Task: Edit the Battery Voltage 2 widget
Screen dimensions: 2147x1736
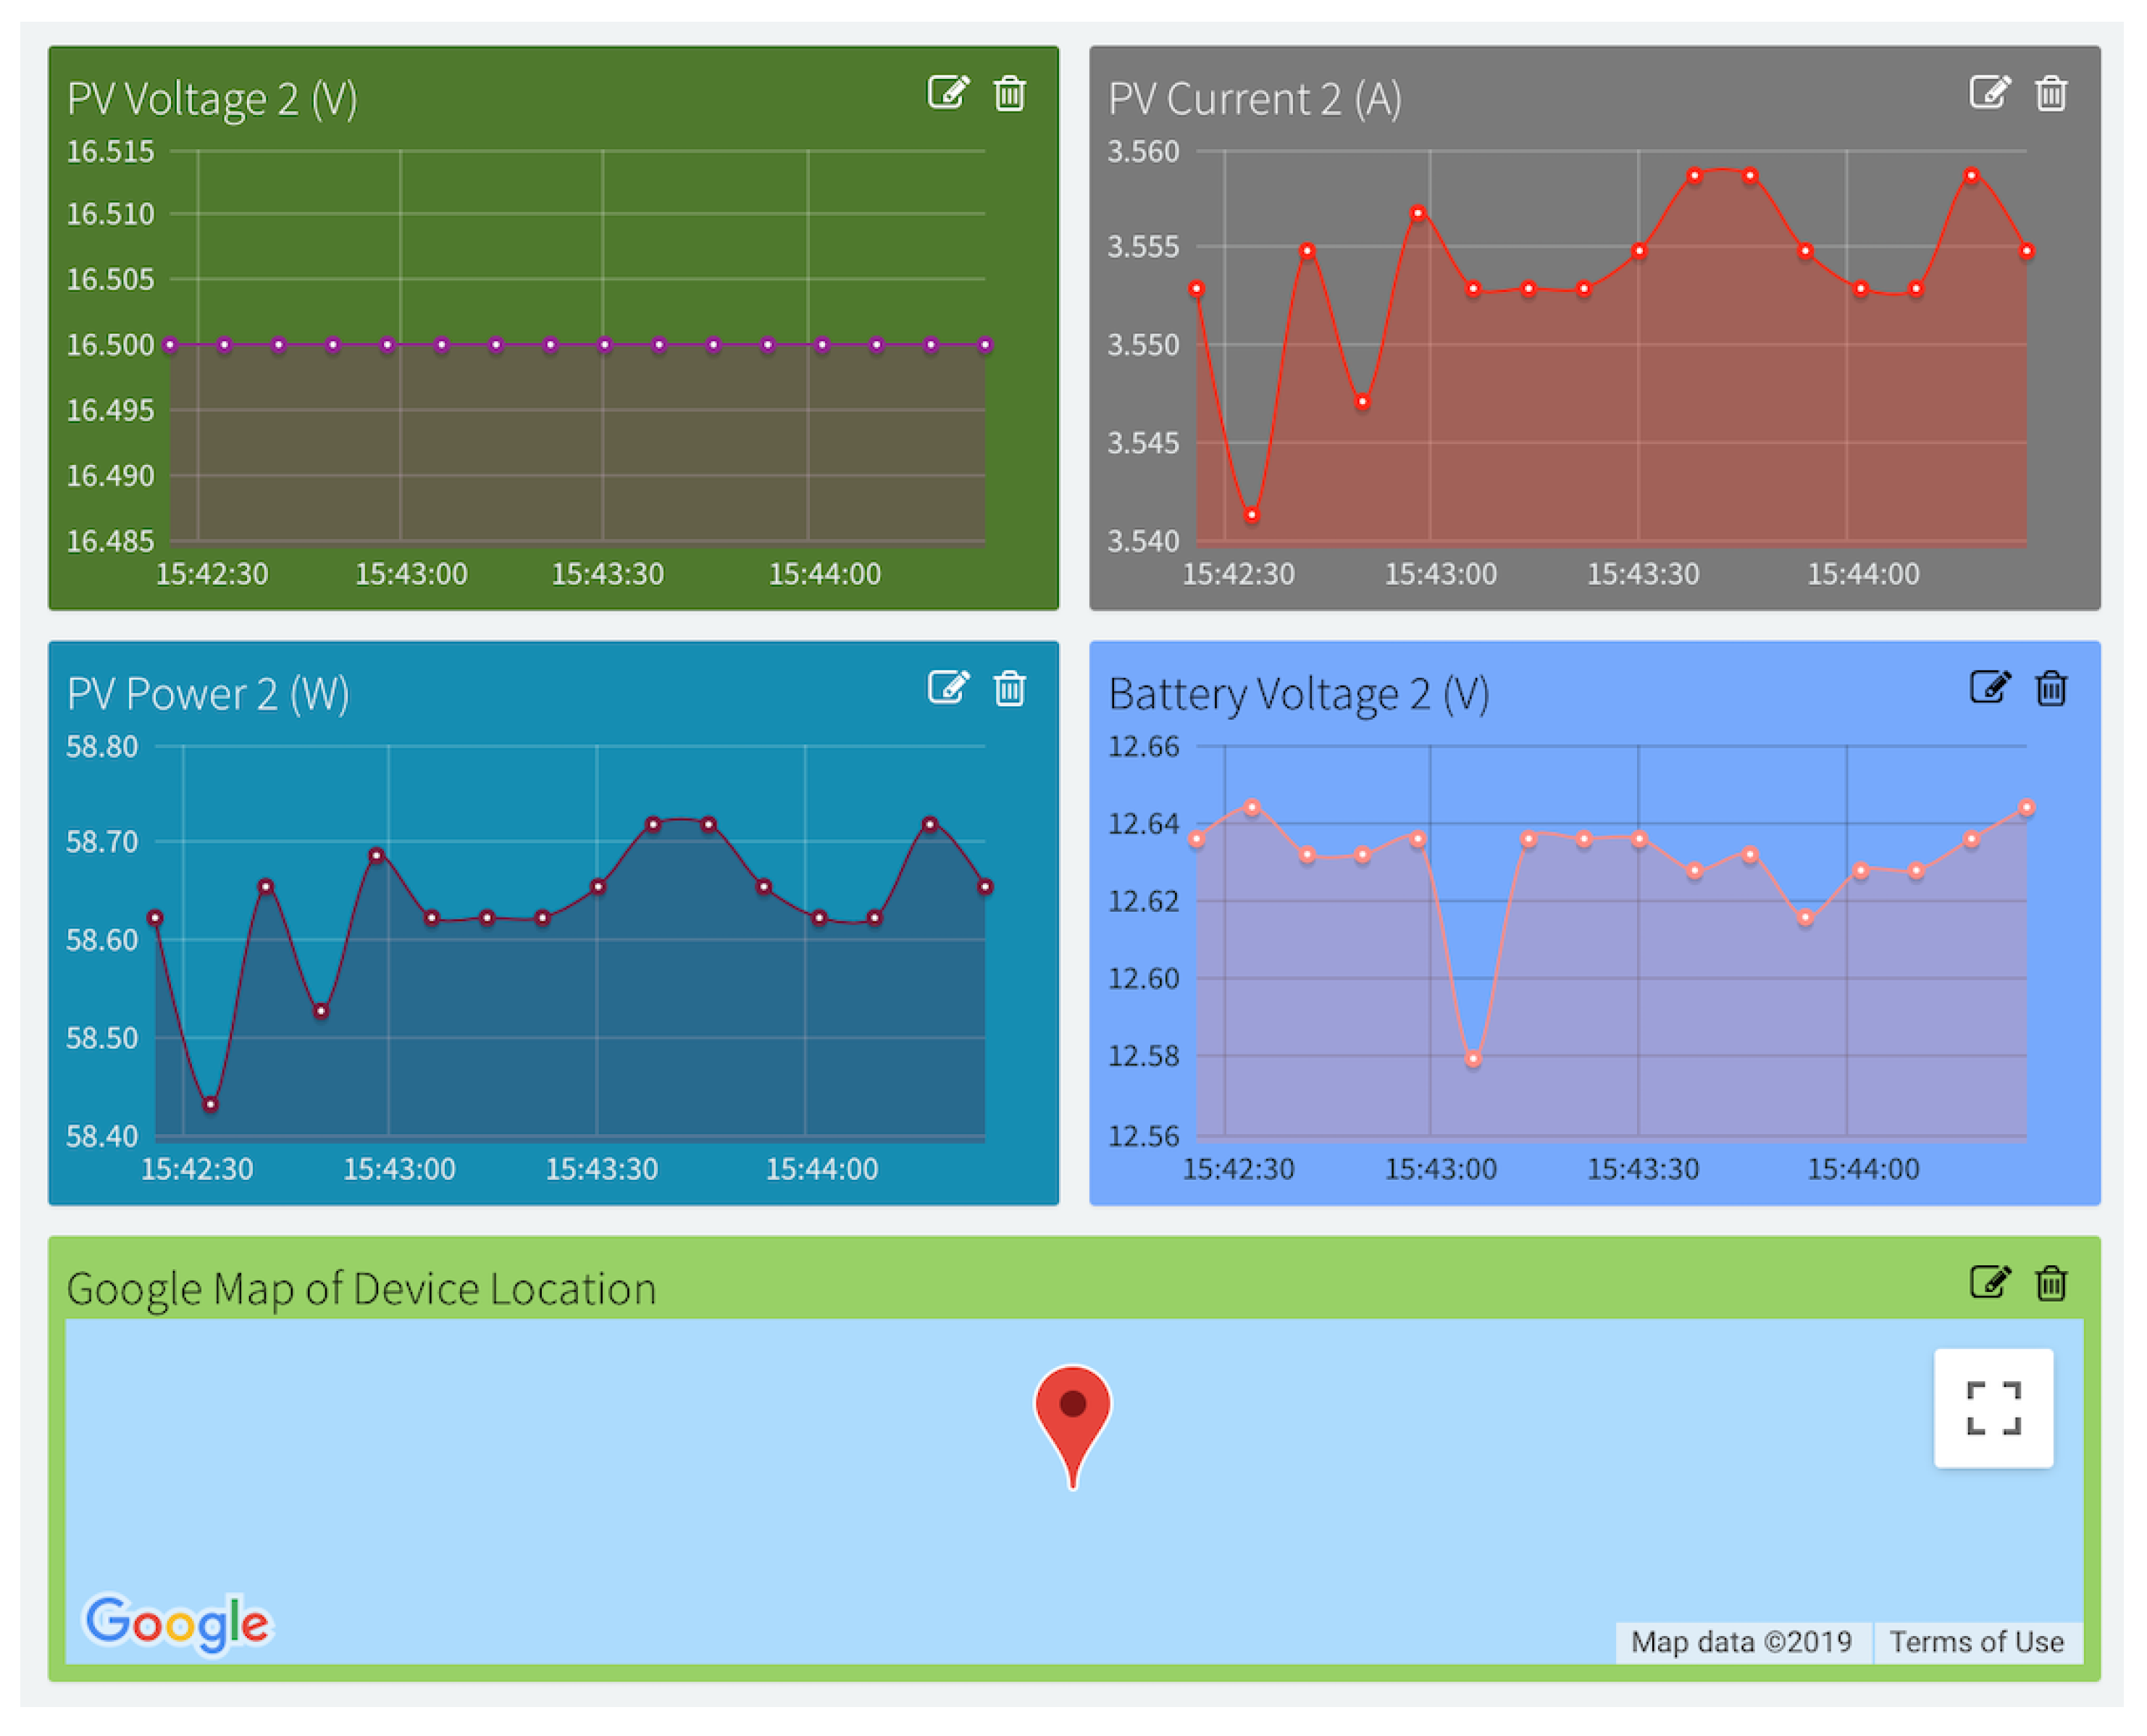Action: click(1989, 687)
